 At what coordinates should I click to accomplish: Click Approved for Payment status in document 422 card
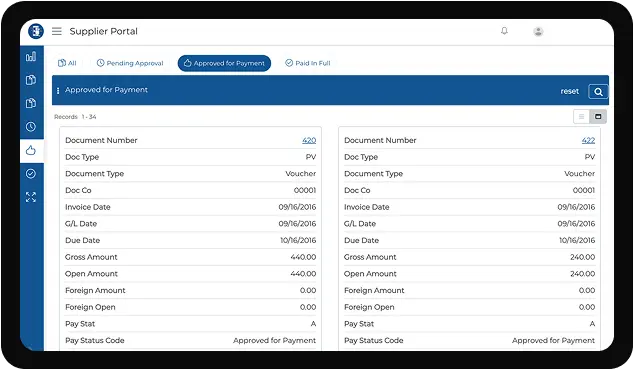[553, 340]
